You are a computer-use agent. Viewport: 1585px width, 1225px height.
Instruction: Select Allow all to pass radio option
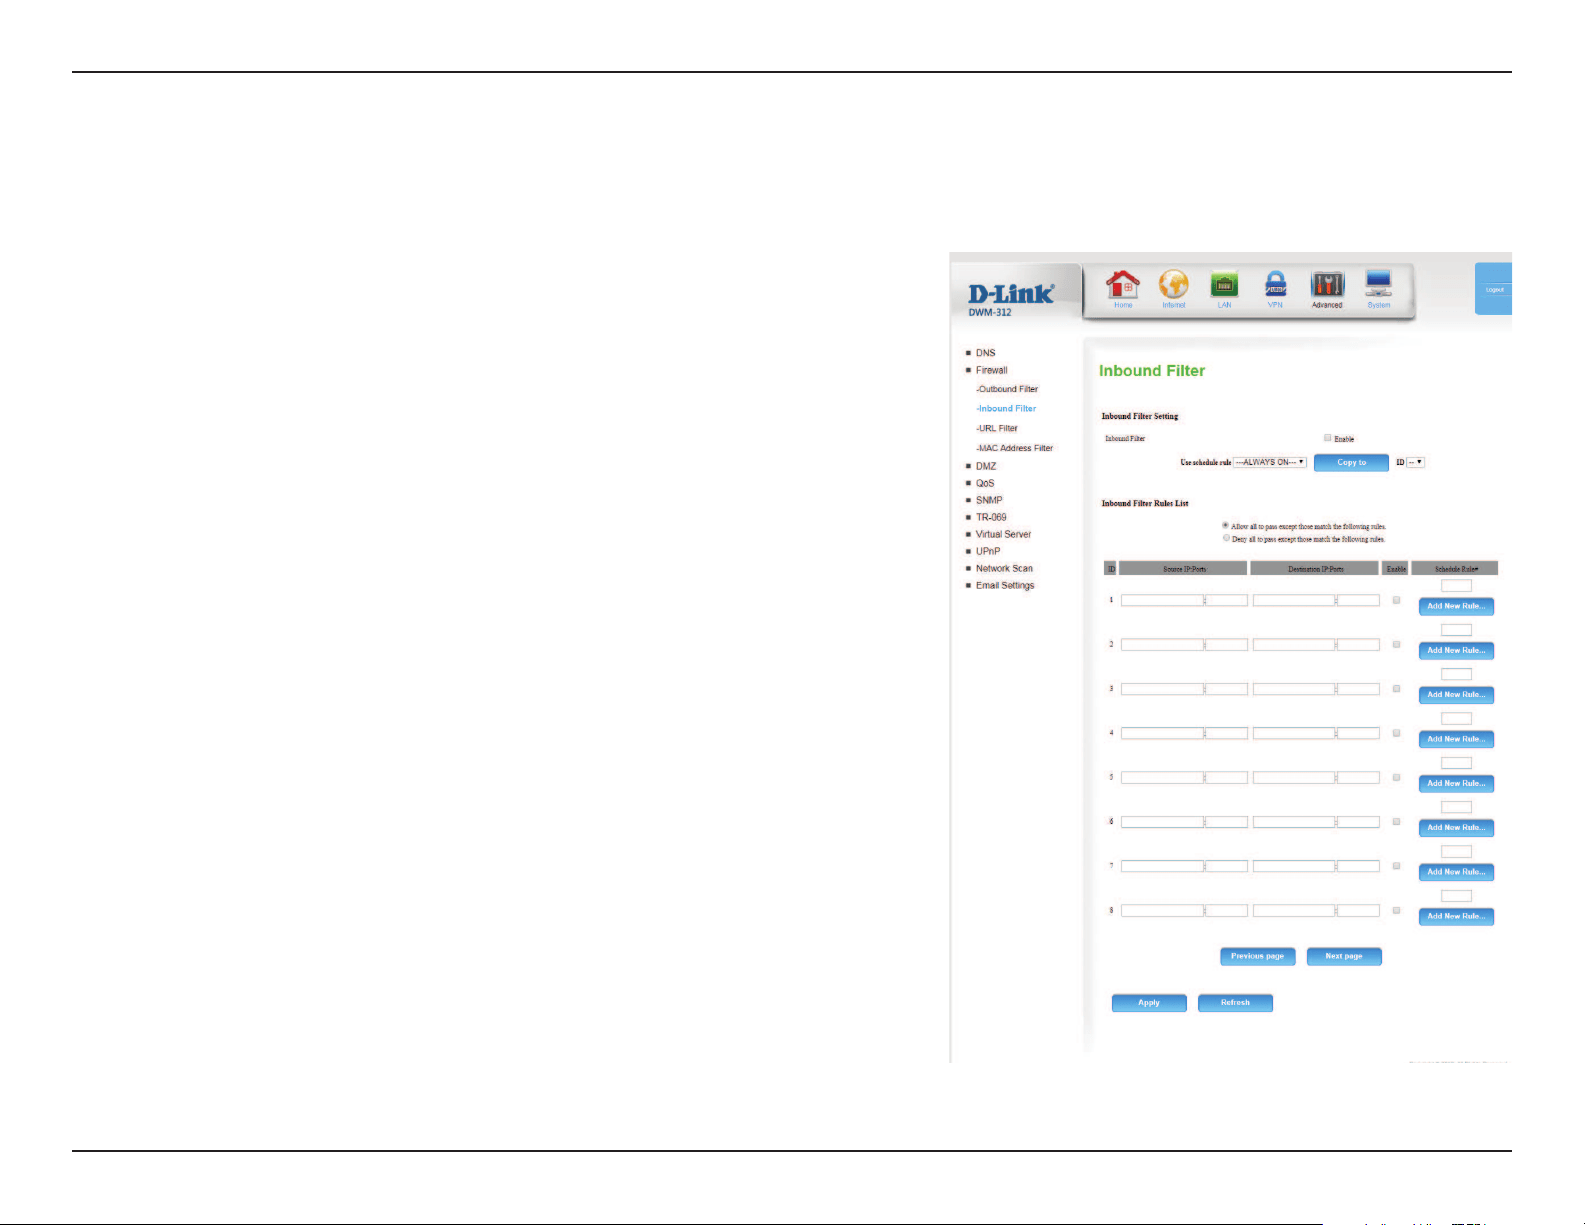click(1226, 525)
